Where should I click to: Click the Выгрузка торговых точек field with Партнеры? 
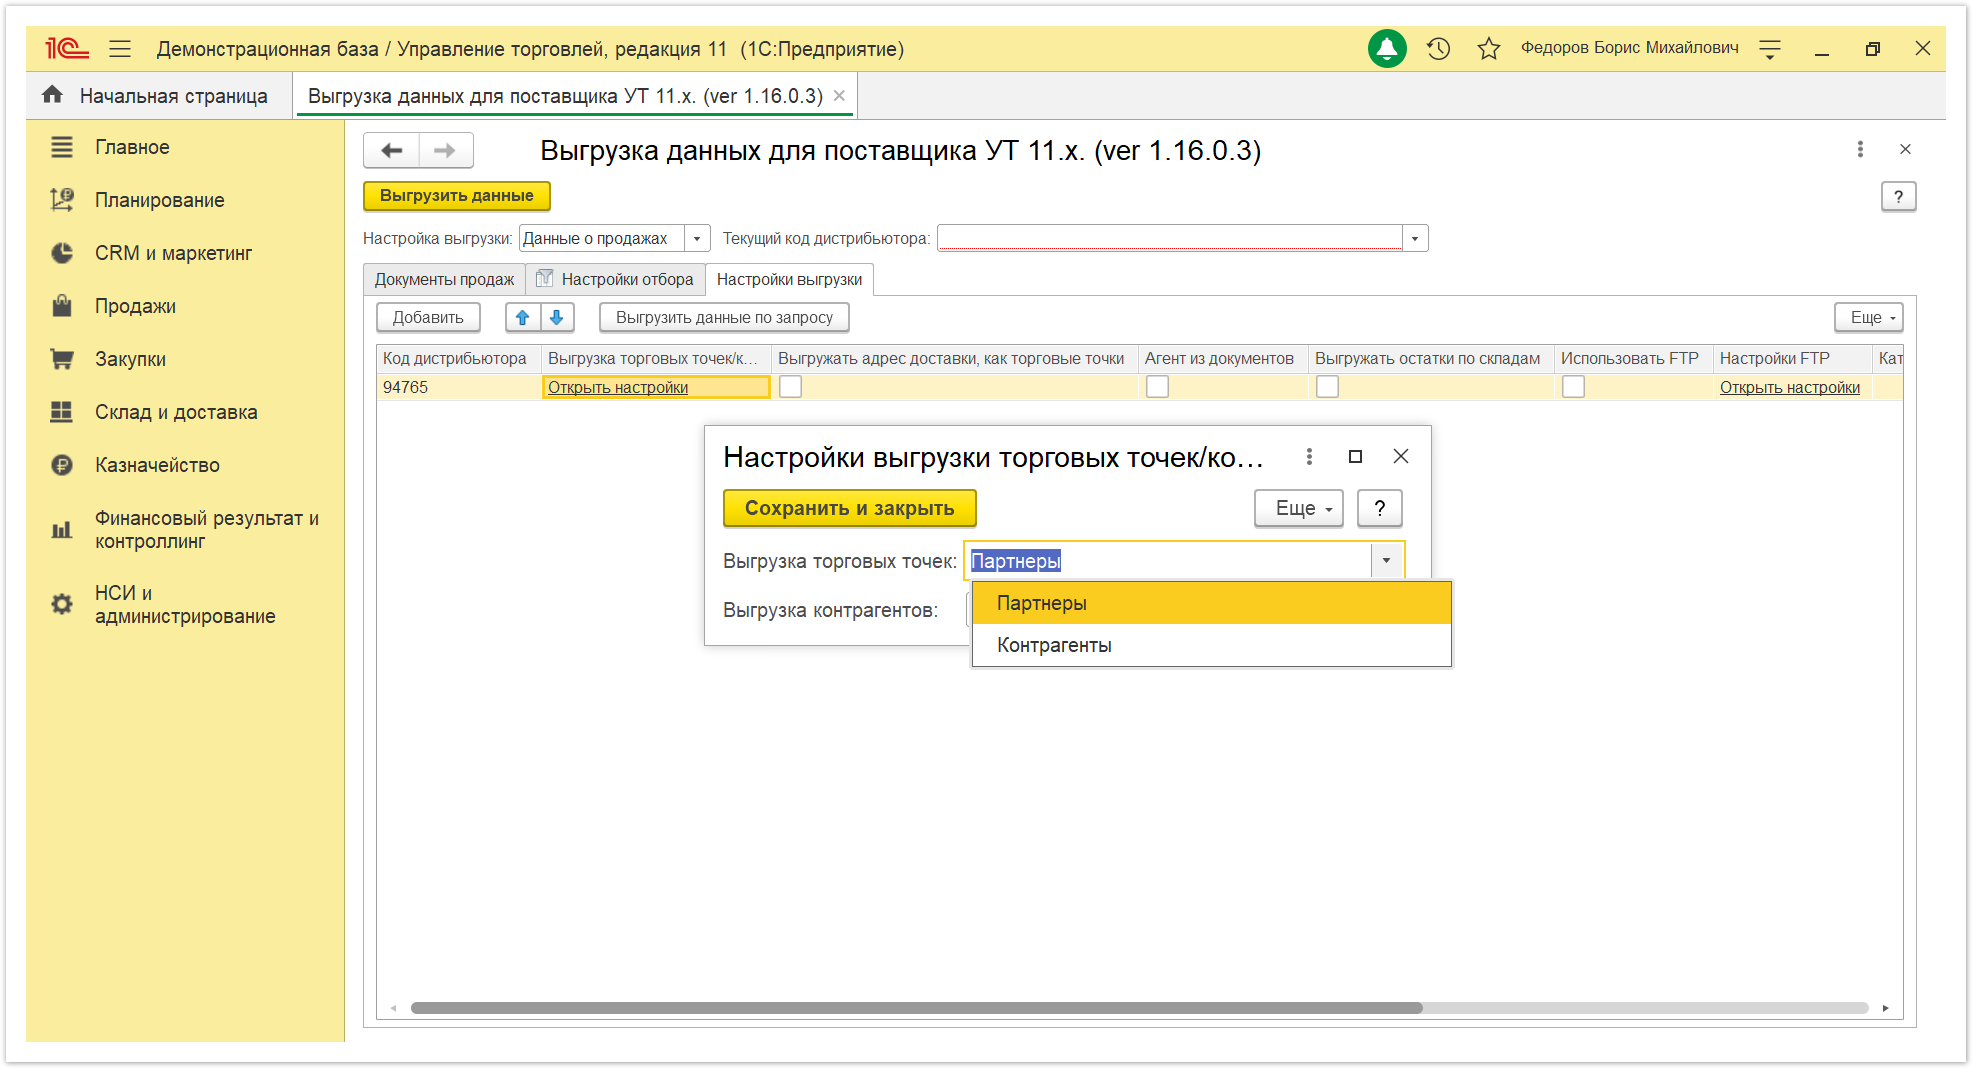pos(1168,560)
